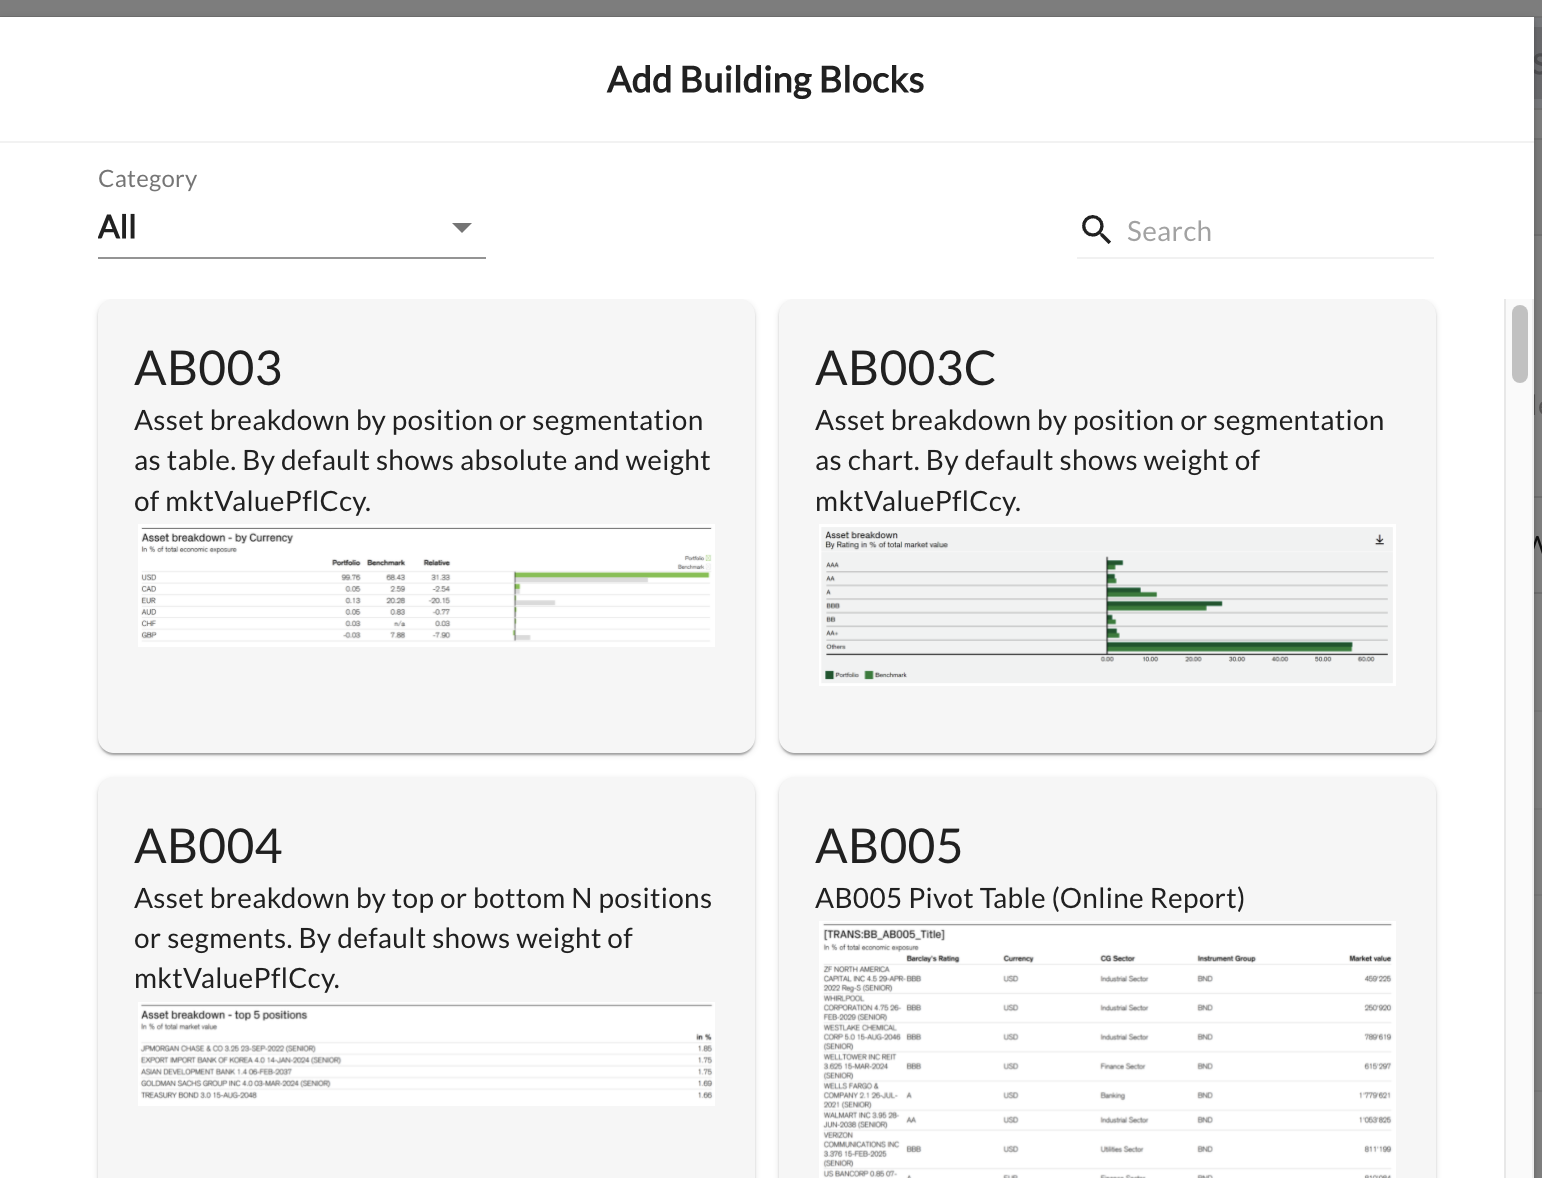Open the AB003C rating bar chart thumbnail
Image resolution: width=1542 pixels, height=1178 pixels.
pos(1105,605)
